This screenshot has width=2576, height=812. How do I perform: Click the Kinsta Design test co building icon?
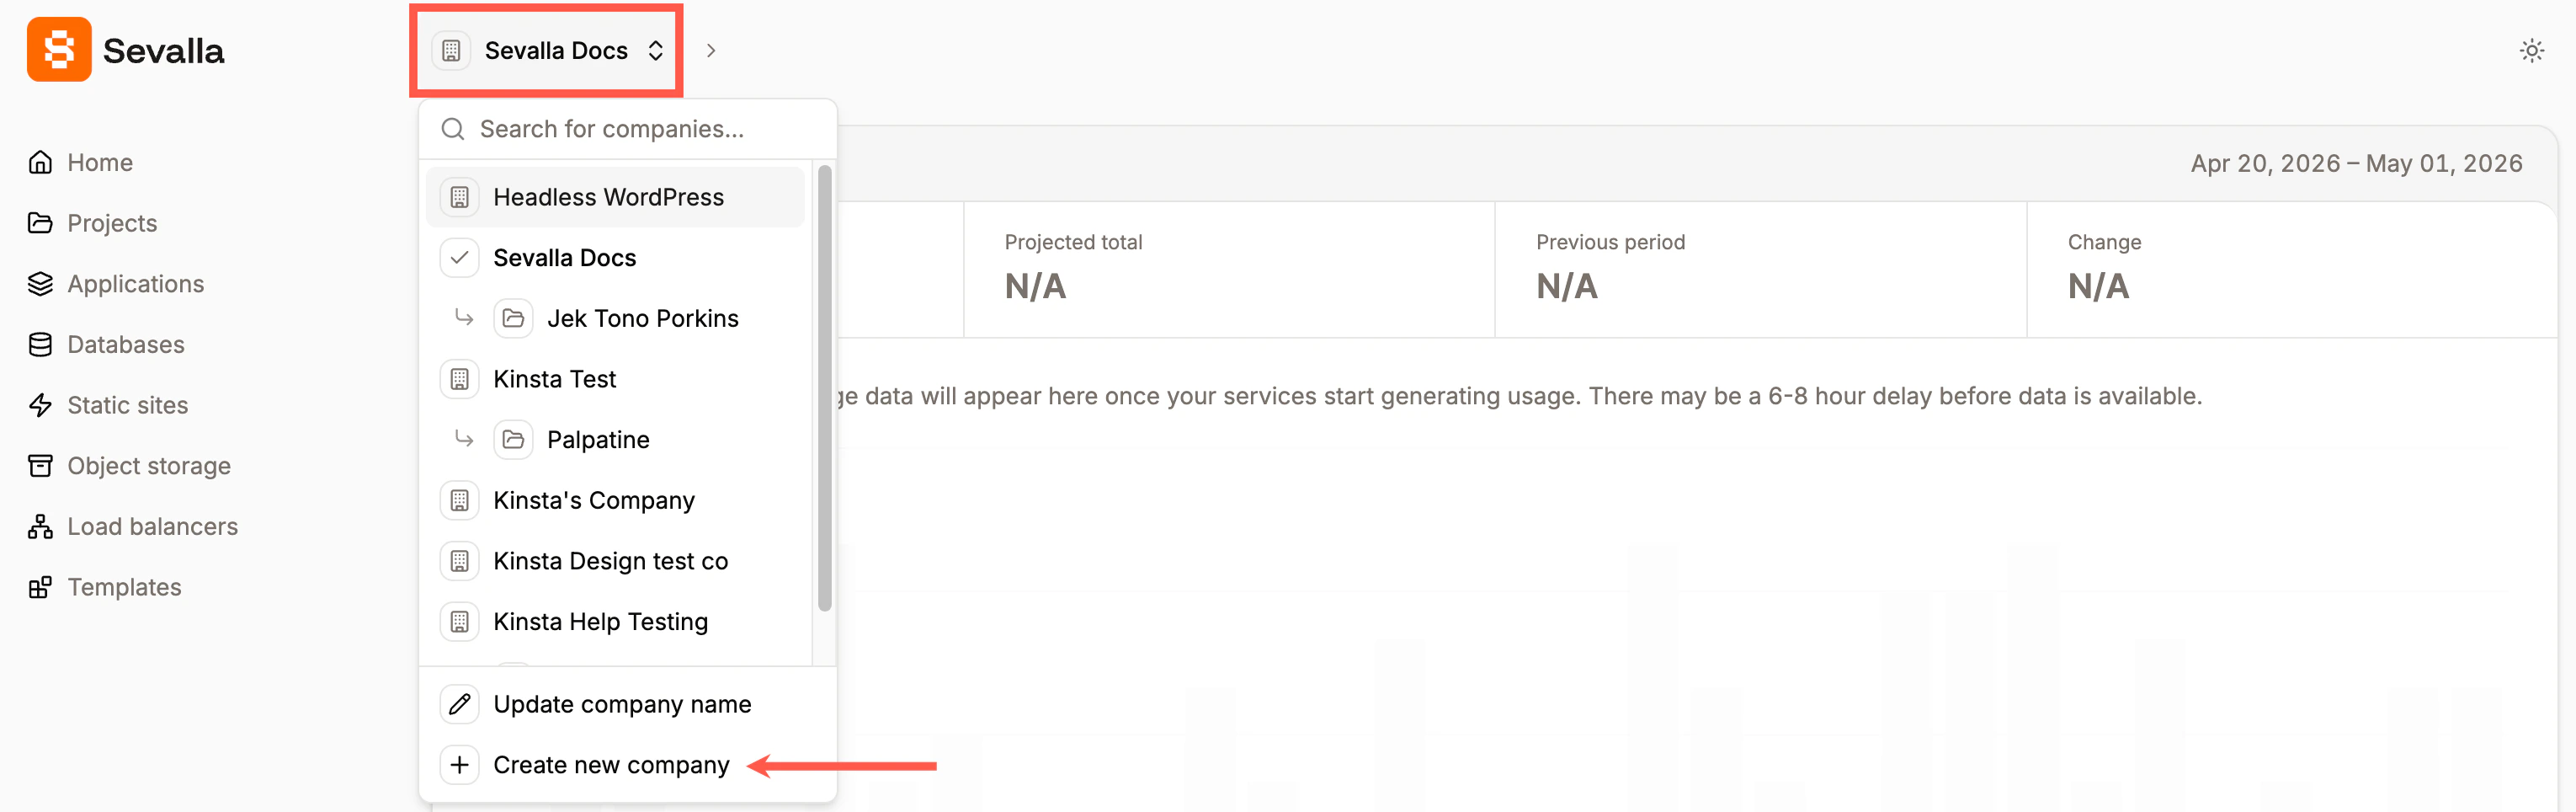(x=460, y=561)
